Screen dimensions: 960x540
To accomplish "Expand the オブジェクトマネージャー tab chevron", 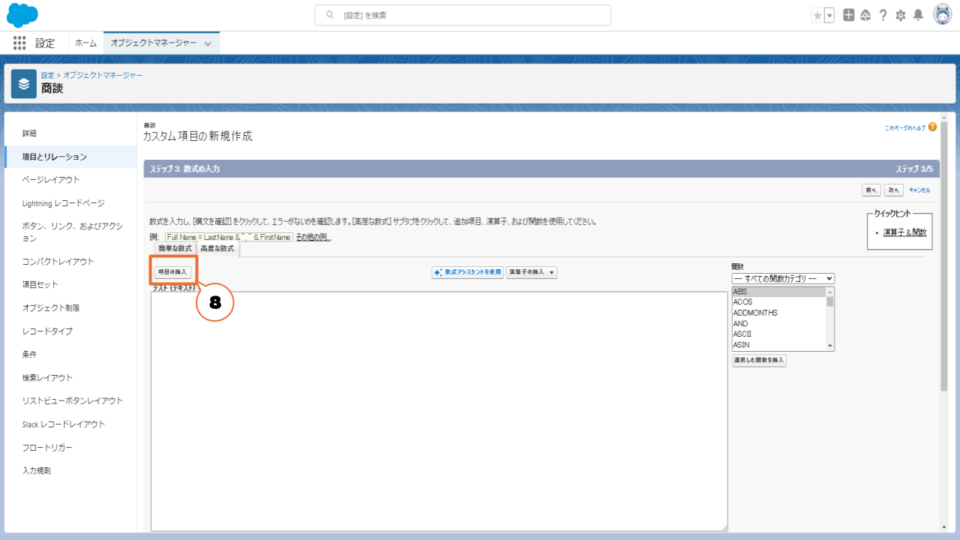I will (208, 43).
